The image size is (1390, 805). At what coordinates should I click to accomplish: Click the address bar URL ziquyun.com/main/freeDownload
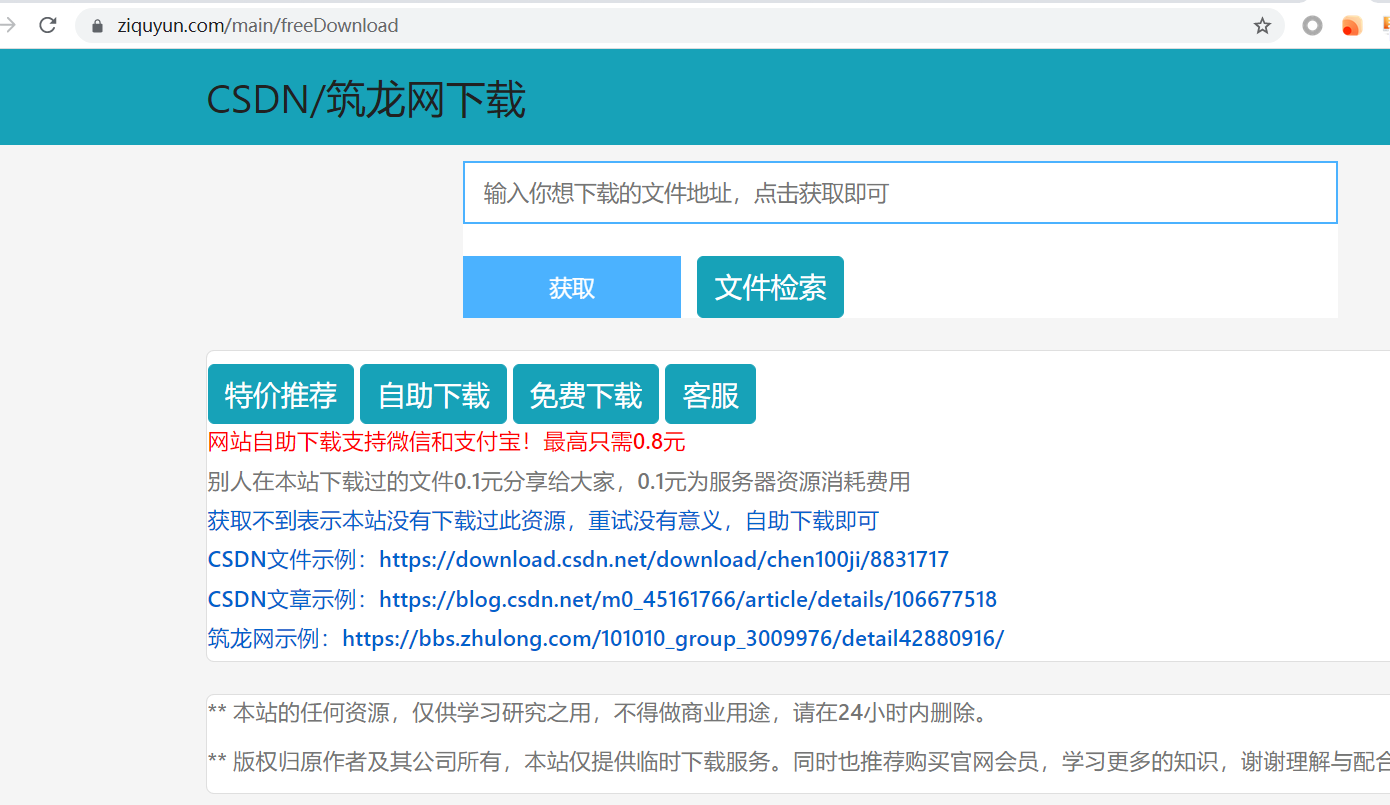(x=258, y=26)
